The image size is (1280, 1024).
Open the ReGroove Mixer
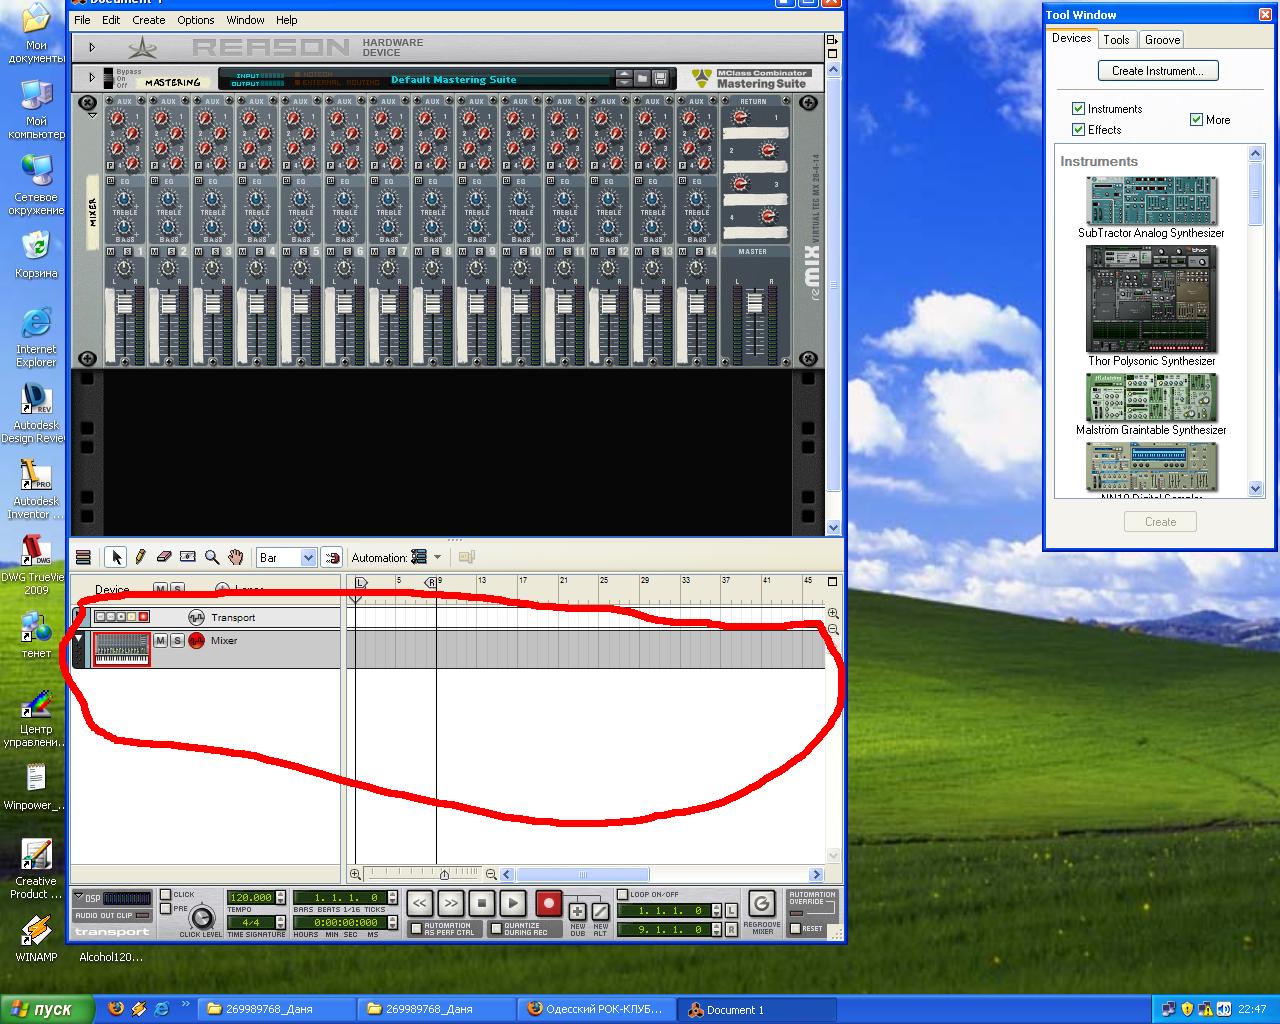pyautogui.click(x=761, y=904)
